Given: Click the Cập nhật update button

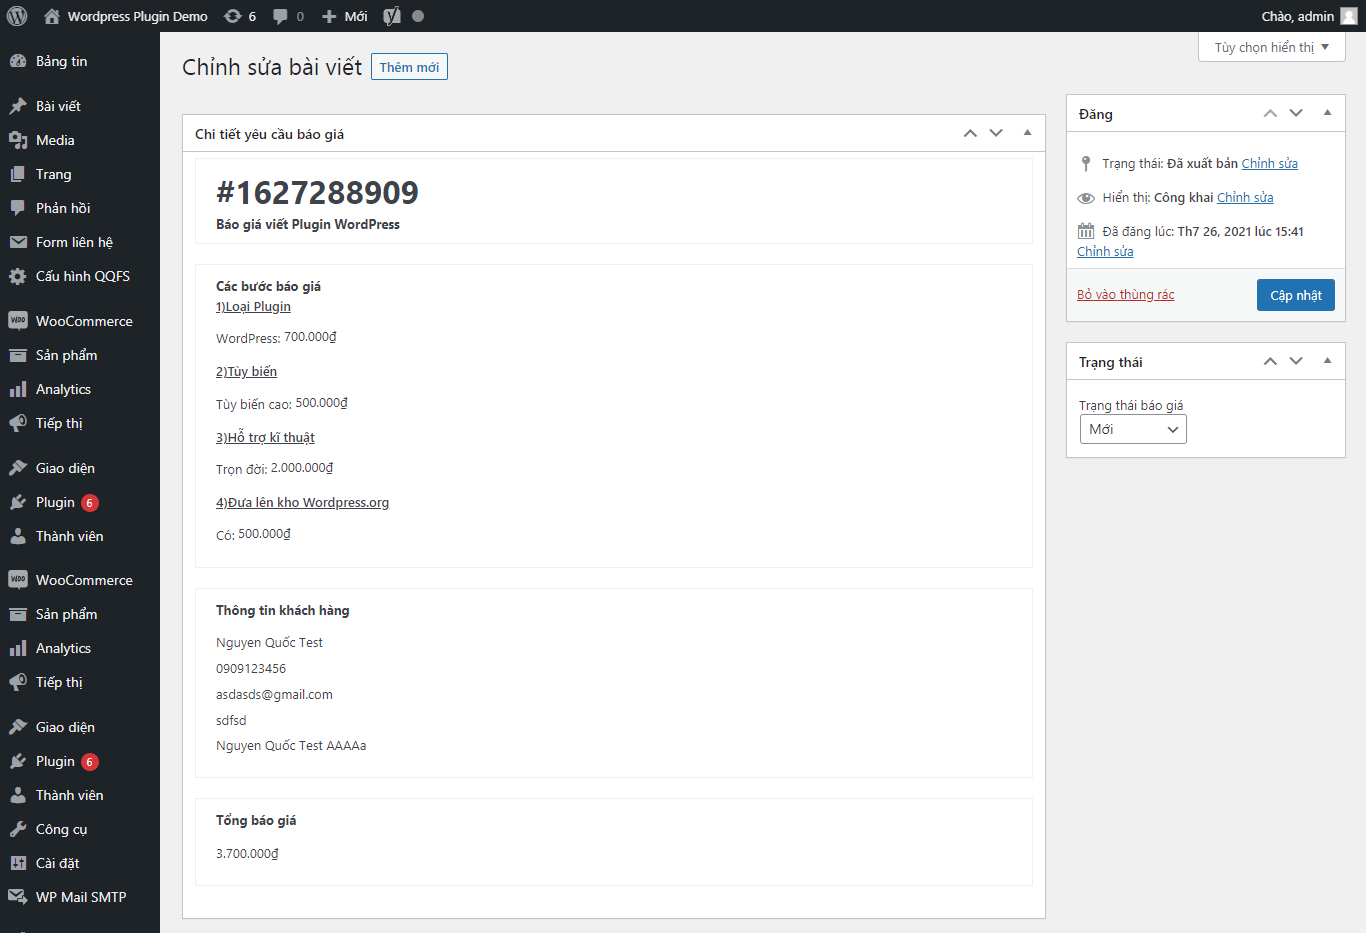Looking at the screenshot, I should 1296,295.
